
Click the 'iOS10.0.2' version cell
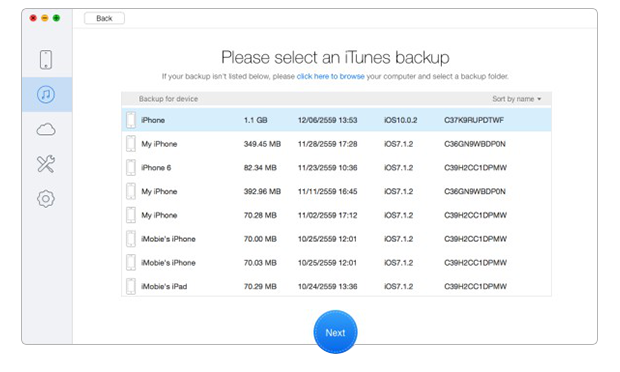[x=401, y=120]
